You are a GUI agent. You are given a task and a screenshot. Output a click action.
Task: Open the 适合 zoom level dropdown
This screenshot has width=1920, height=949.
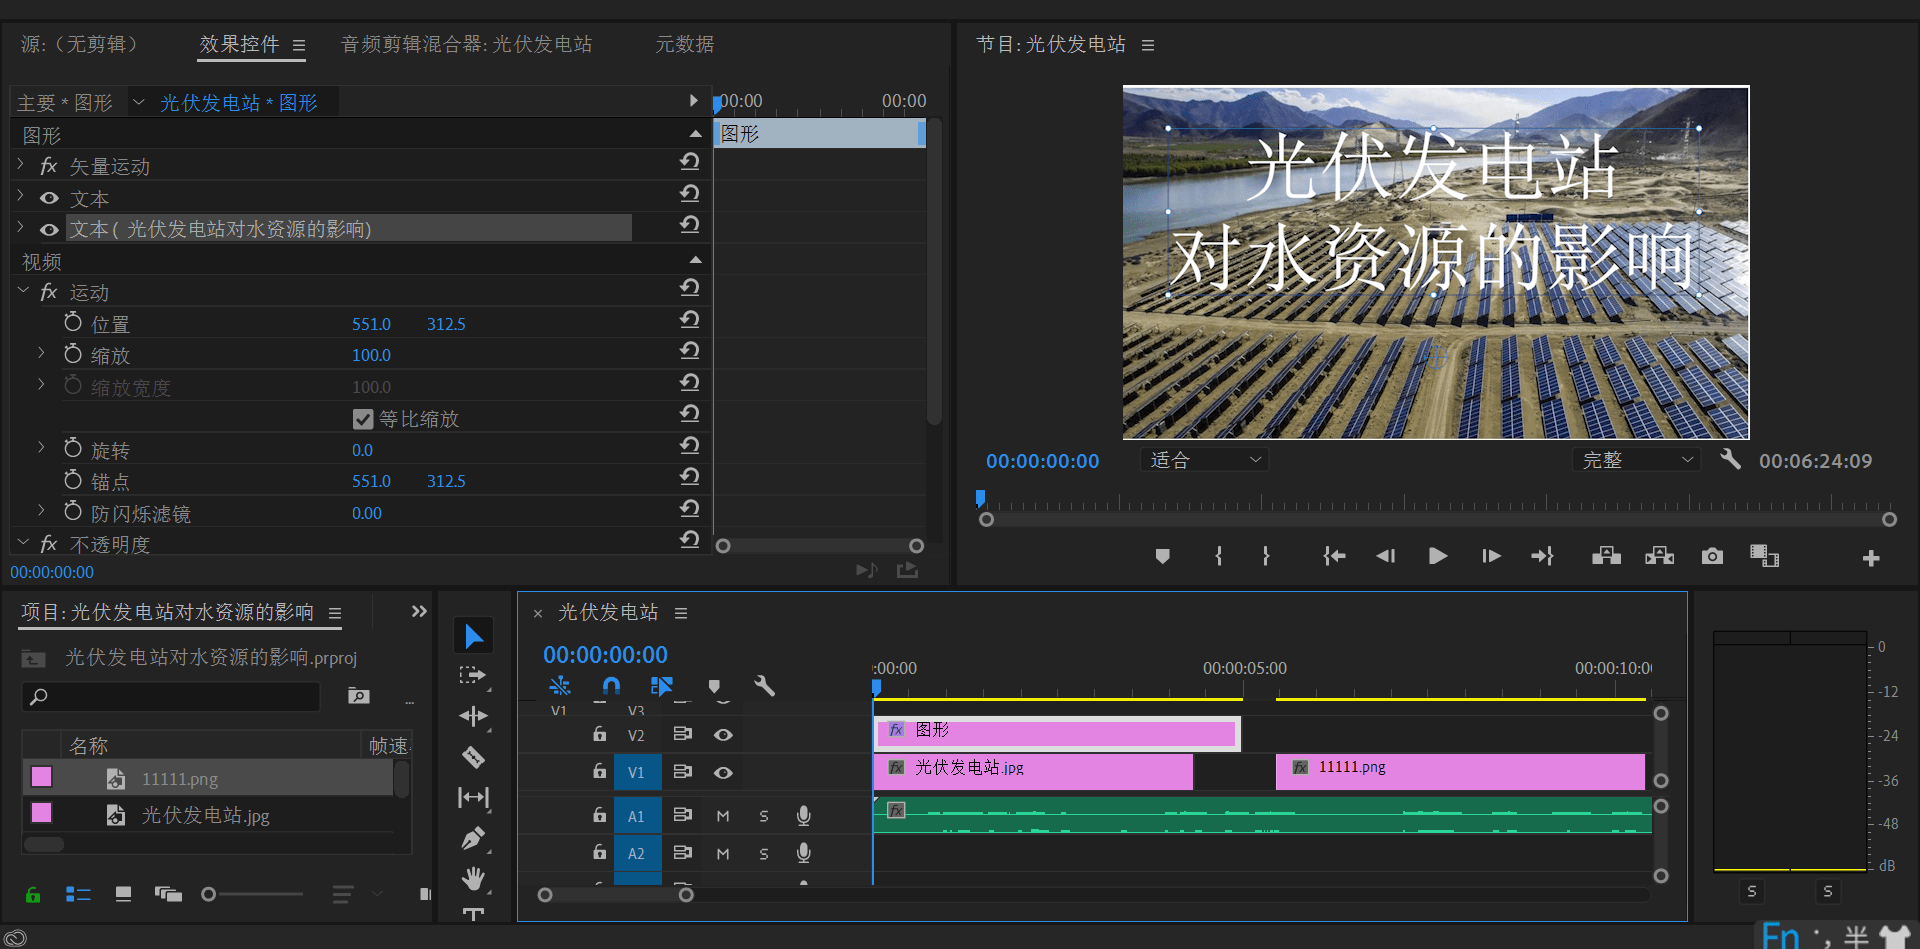pos(1205,460)
